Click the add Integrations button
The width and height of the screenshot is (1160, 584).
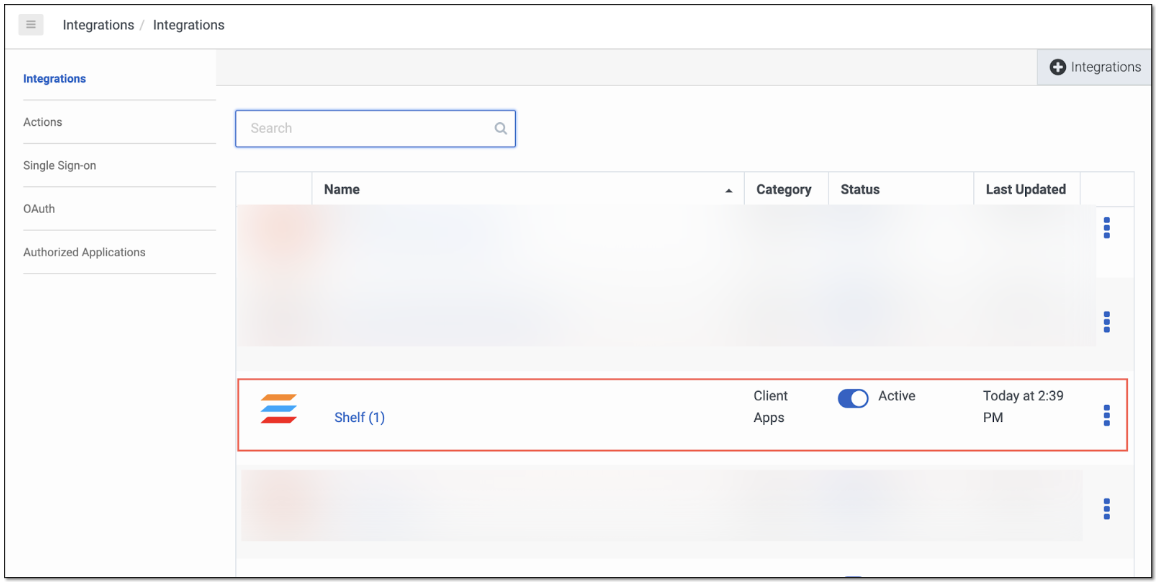[1095, 67]
